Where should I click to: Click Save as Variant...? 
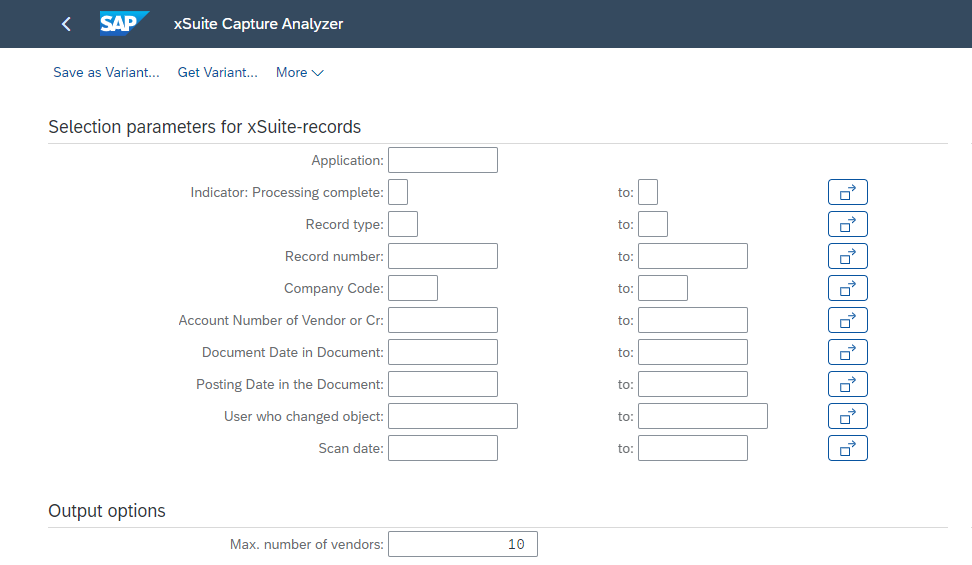point(106,73)
